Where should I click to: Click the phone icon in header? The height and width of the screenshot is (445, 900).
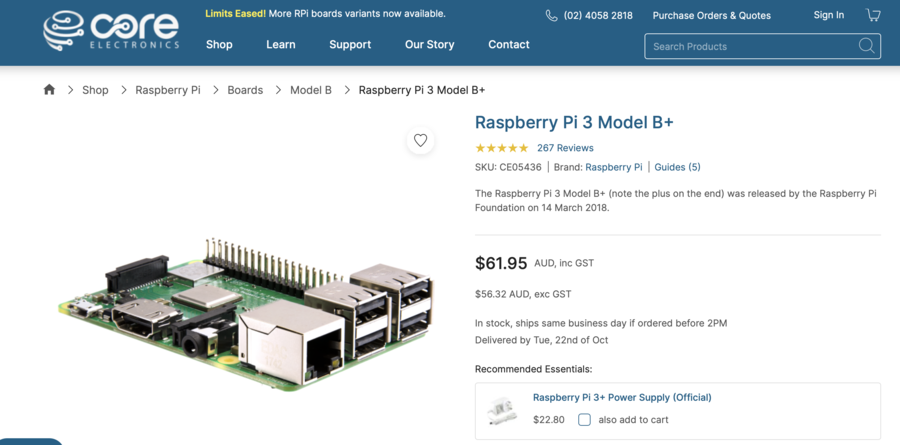551,16
